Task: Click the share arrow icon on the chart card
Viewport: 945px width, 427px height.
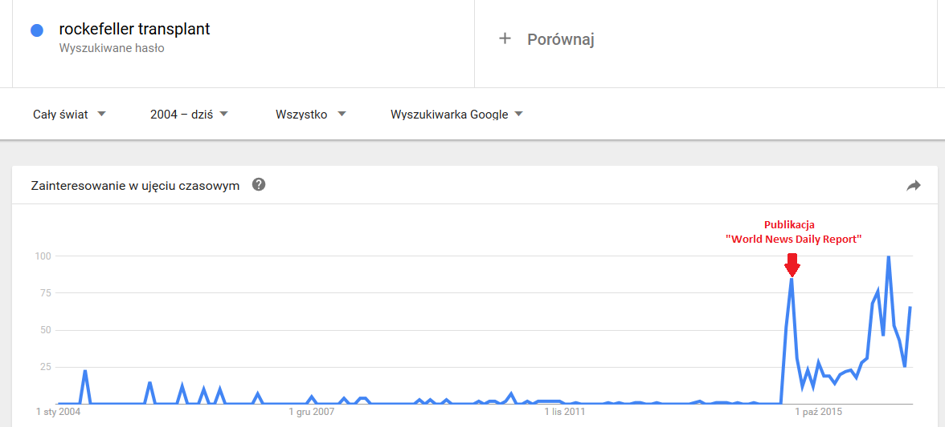Action: tap(914, 185)
